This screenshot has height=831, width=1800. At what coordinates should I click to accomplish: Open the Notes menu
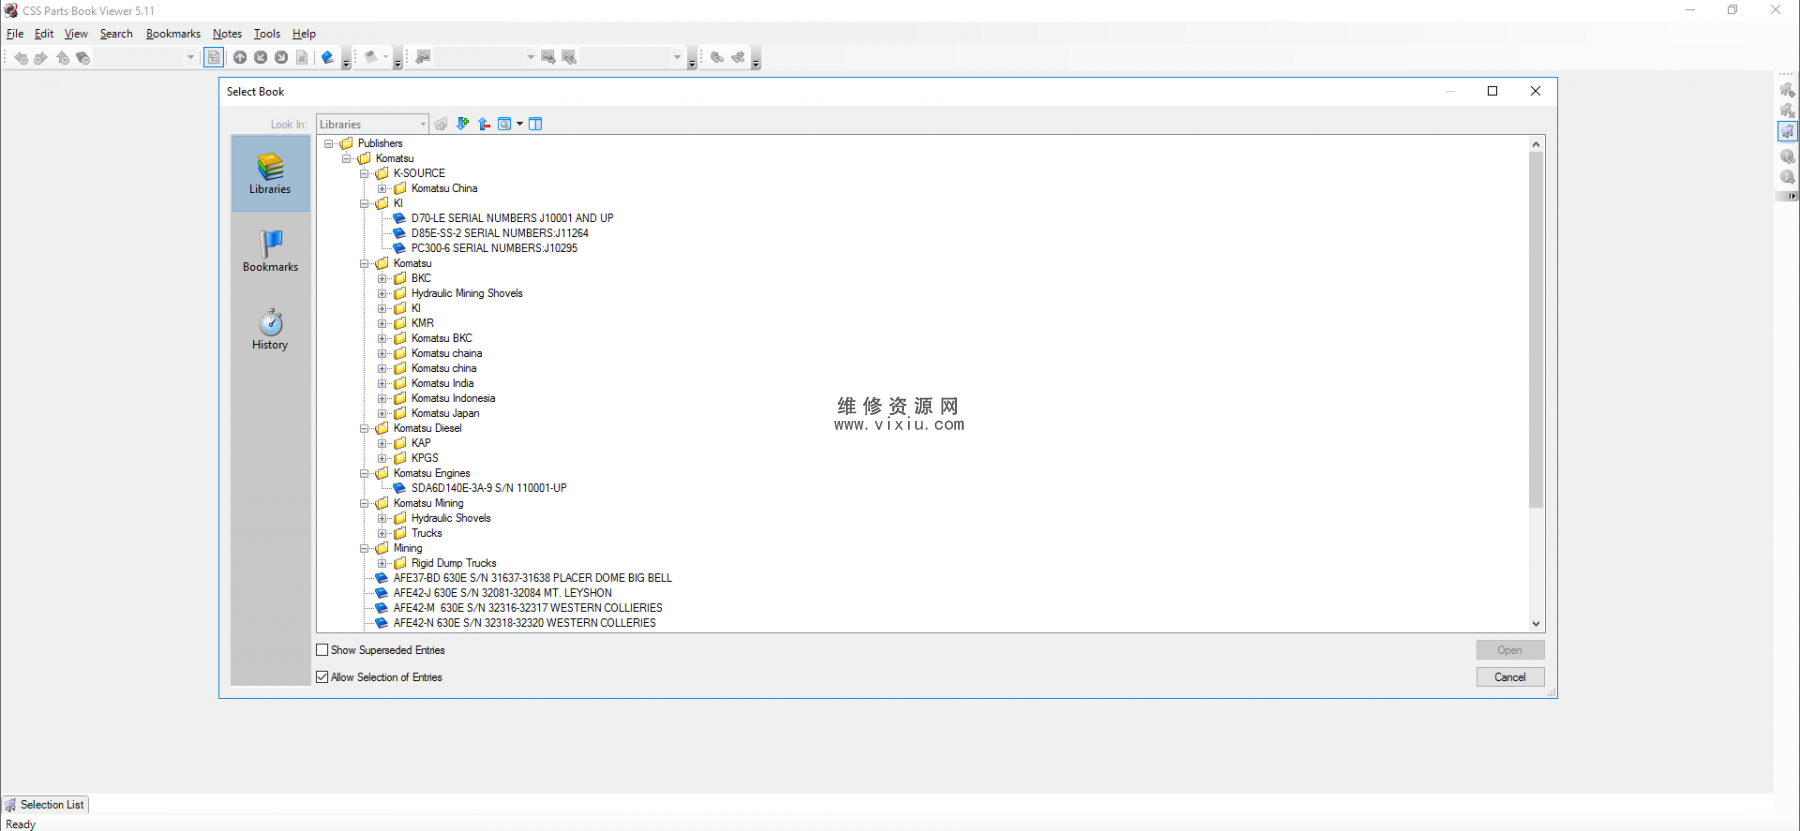pyautogui.click(x=227, y=34)
